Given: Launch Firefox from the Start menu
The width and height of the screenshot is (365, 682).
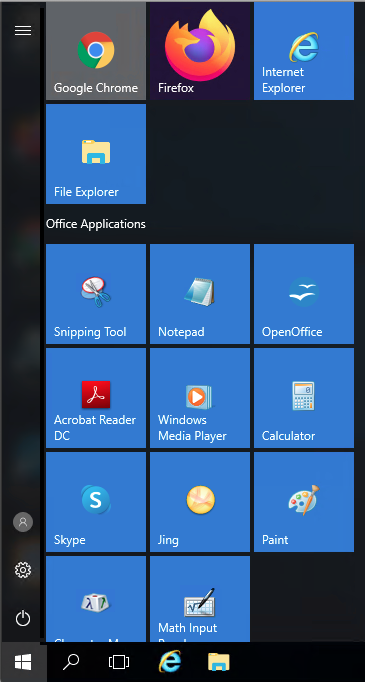Looking at the screenshot, I should pyautogui.click(x=200, y=51).
